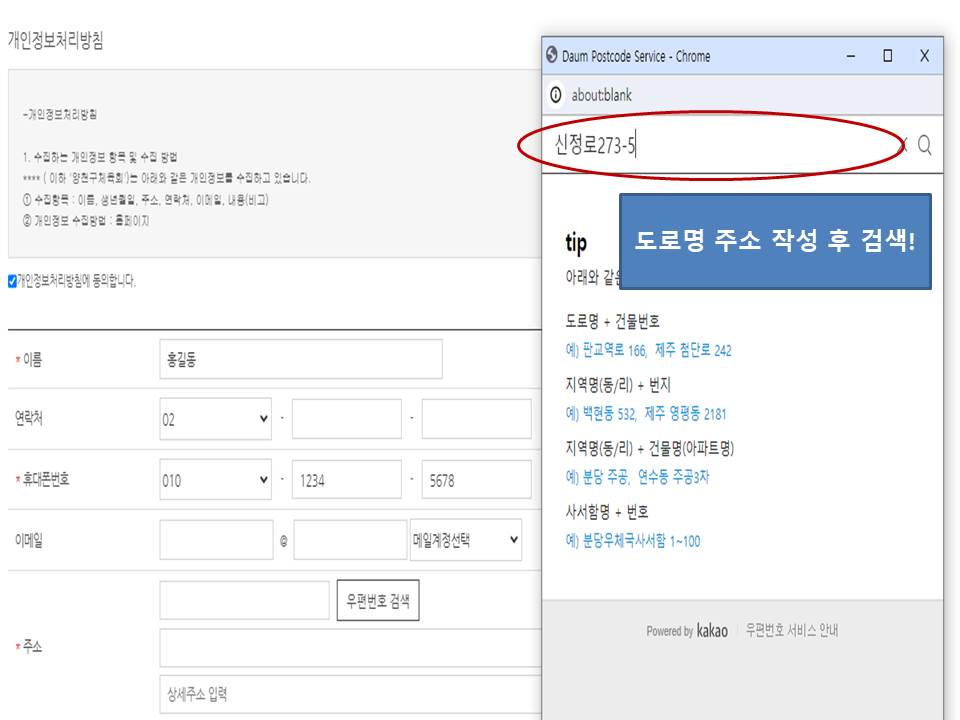
Task: Click the site info icon beside about:blank
Action: coord(555,95)
